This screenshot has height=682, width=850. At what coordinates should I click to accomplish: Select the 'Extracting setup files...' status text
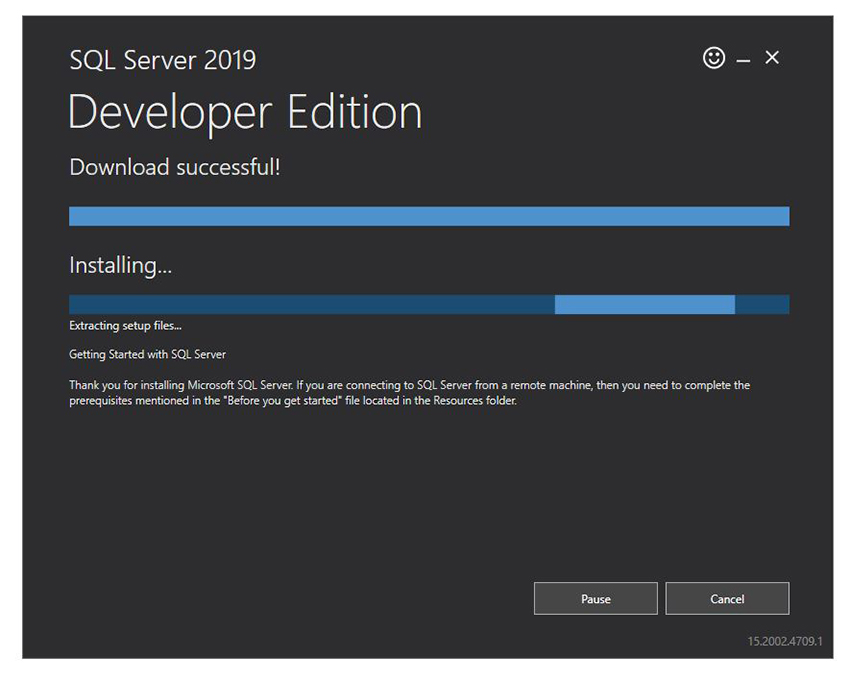click(x=125, y=326)
